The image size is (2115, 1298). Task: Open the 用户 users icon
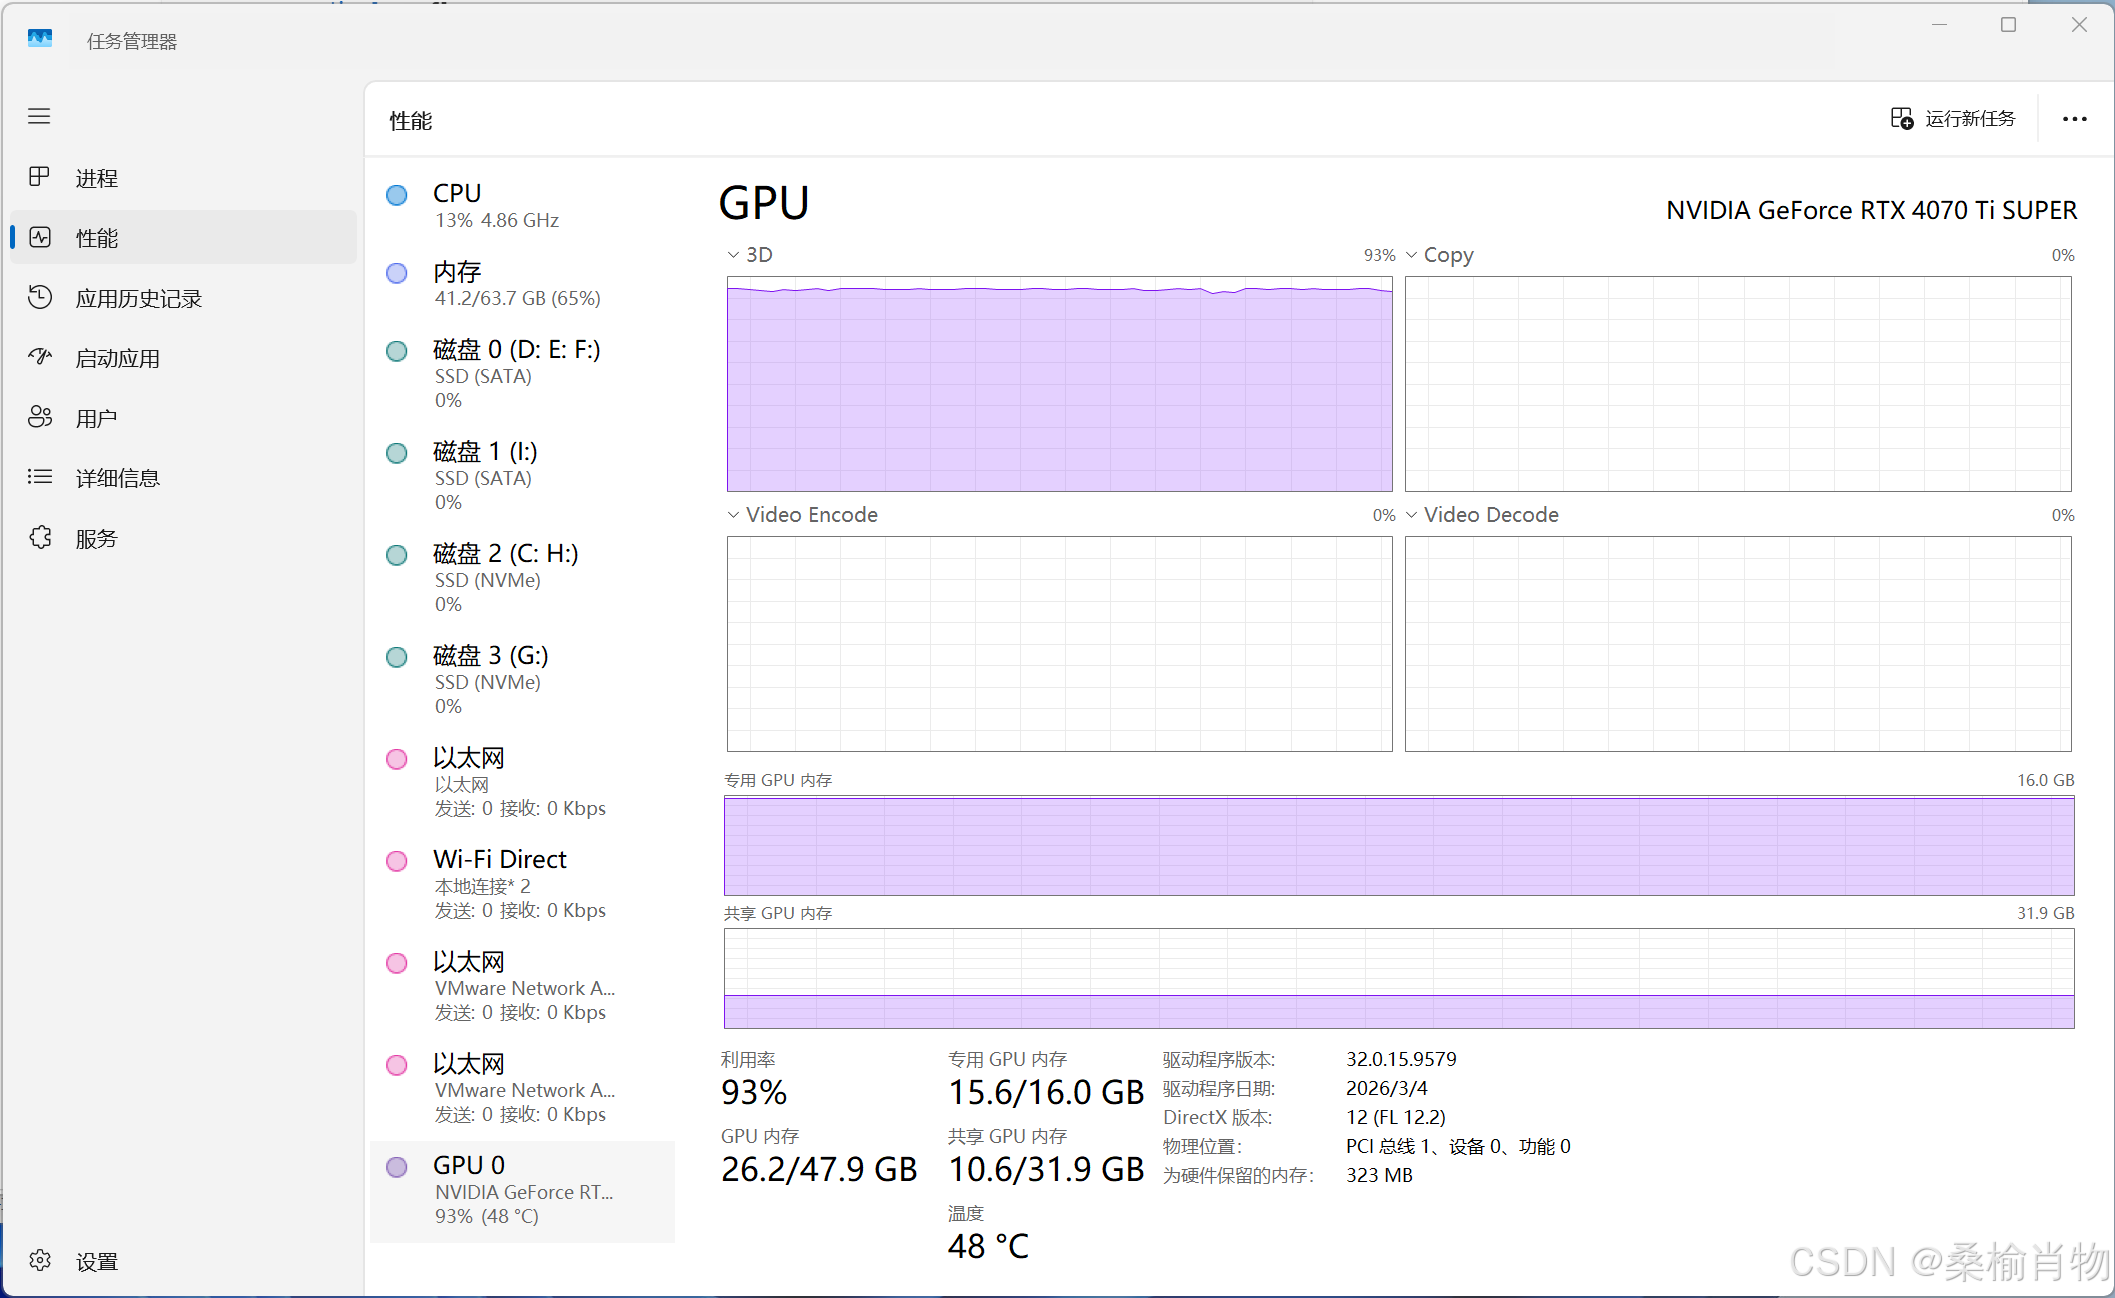click(x=39, y=417)
